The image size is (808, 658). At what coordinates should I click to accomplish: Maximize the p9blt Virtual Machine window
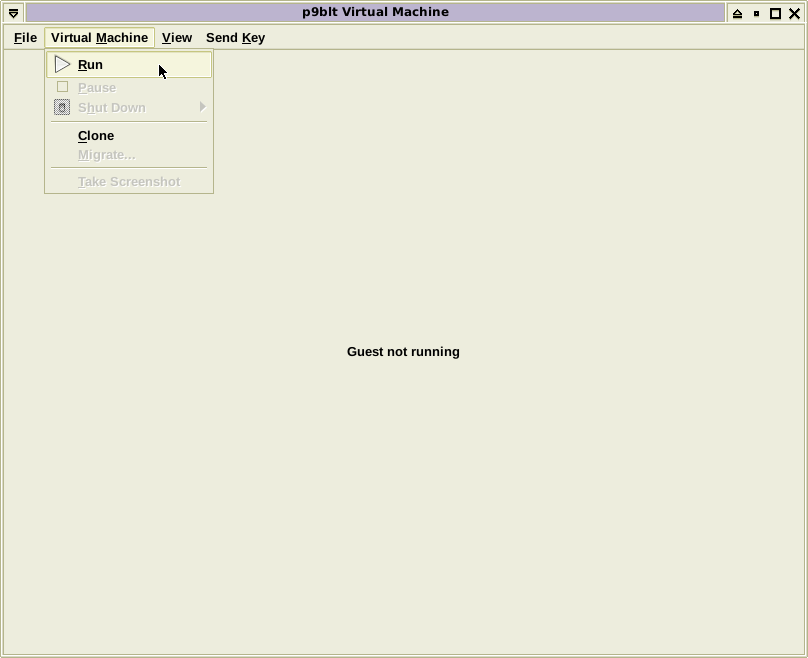point(775,13)
